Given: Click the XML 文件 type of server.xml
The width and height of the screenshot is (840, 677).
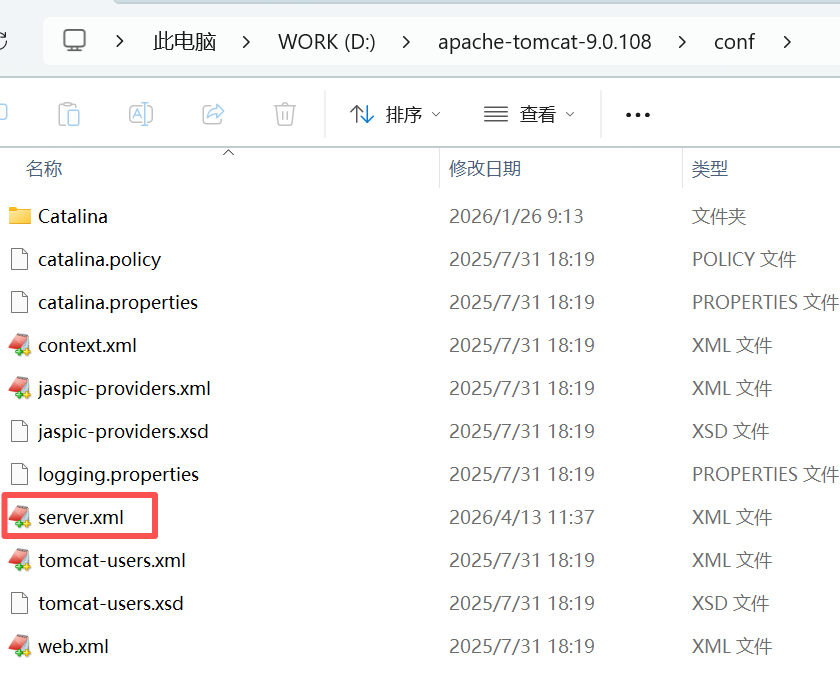Looking at the screenshot, I should click(x=732, y=517).
